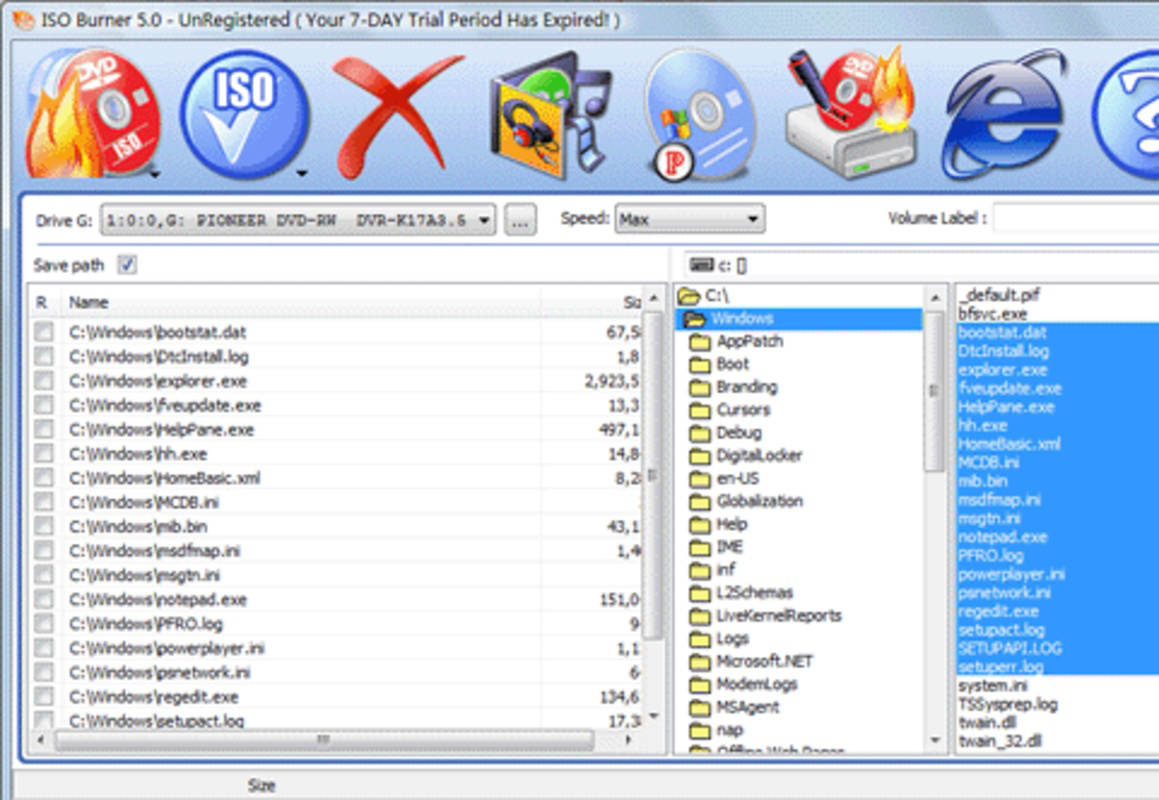
Task: Select system.ini in file list
Action: point(993,685)
